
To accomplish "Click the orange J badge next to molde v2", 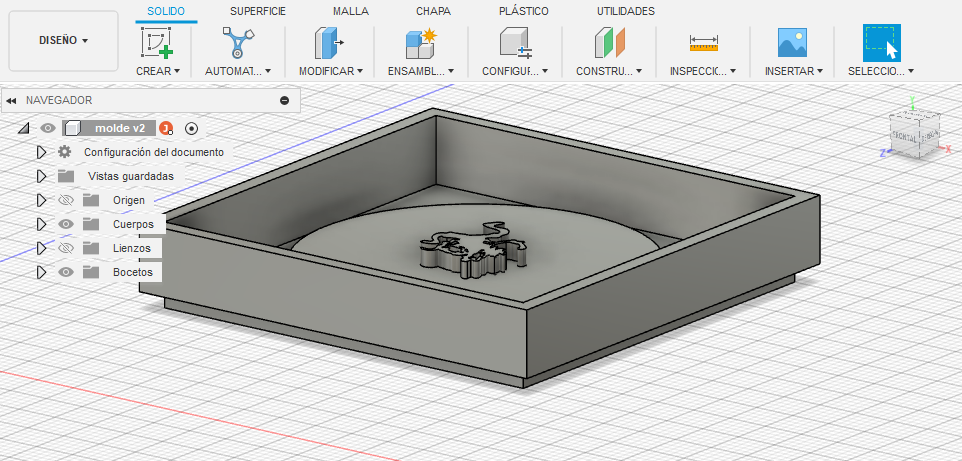I will pos(166,128).
